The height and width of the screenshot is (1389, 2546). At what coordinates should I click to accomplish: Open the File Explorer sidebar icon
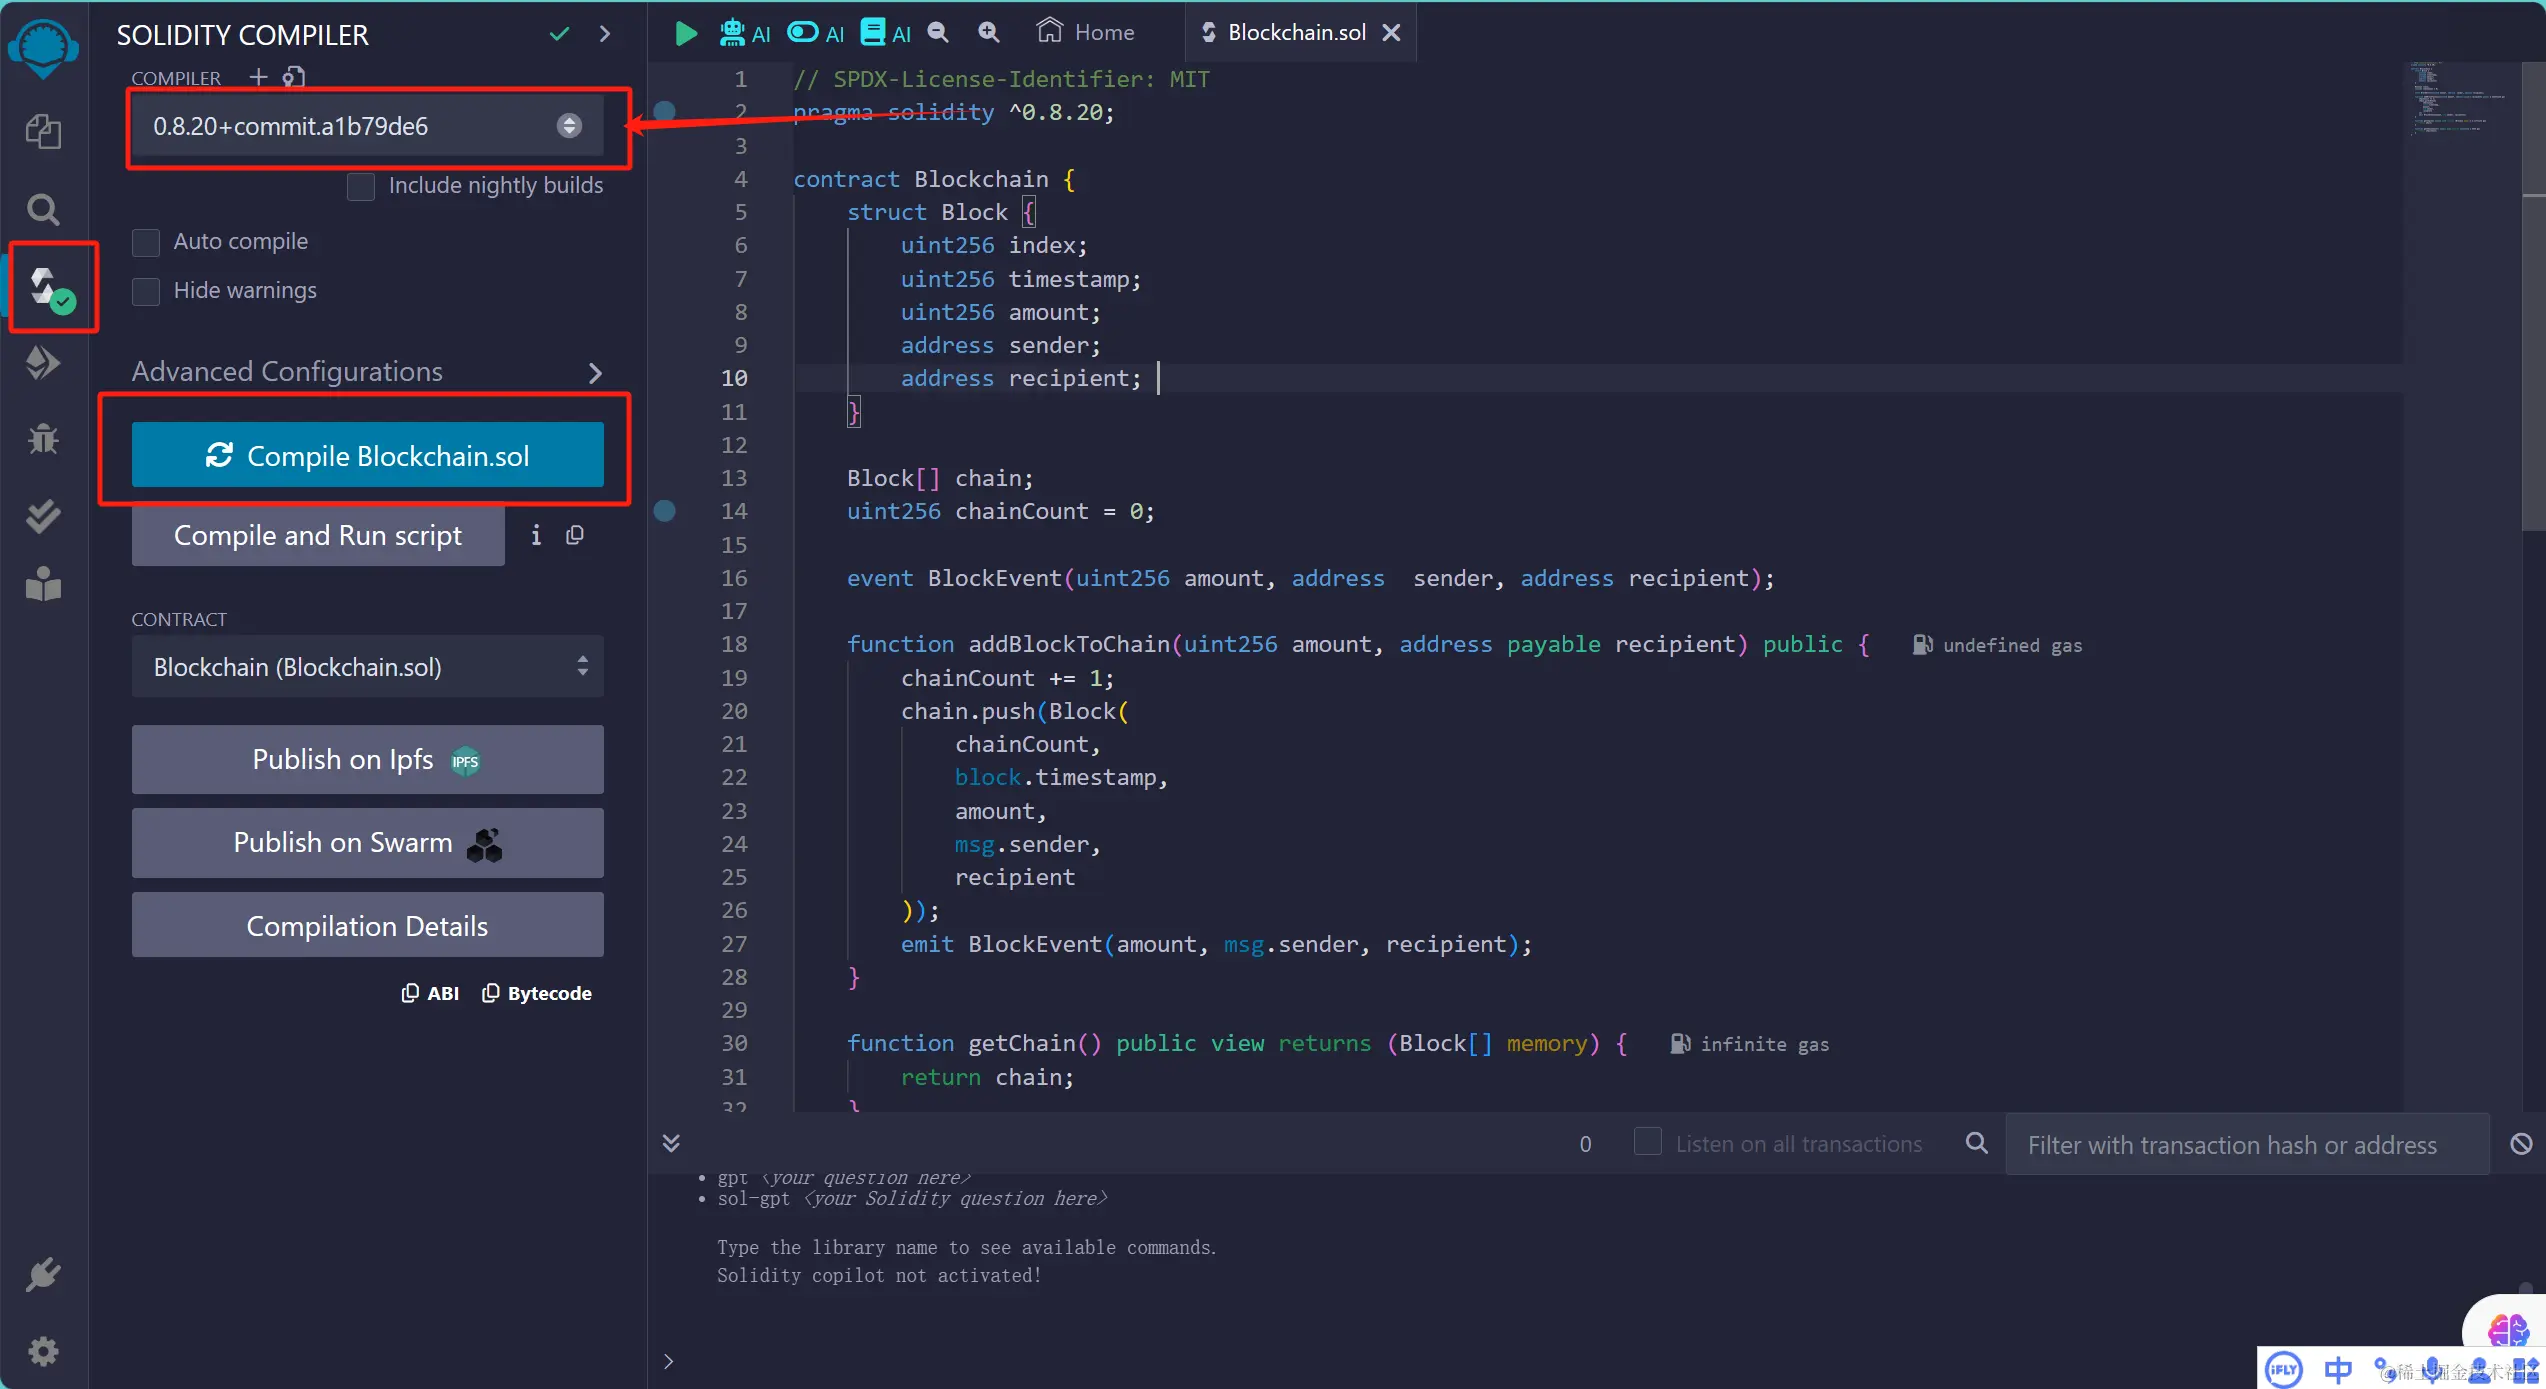43,131
